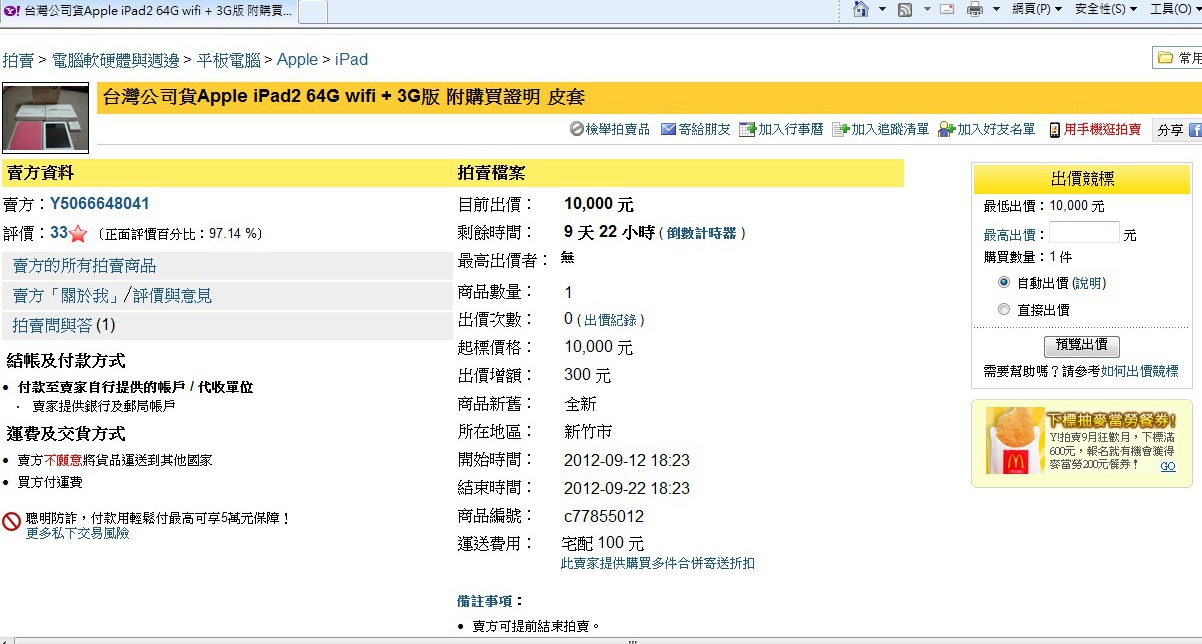Click the 寄給朋友 envelope icon
This screenshot has height=644, width=1202.
point(668,129)
